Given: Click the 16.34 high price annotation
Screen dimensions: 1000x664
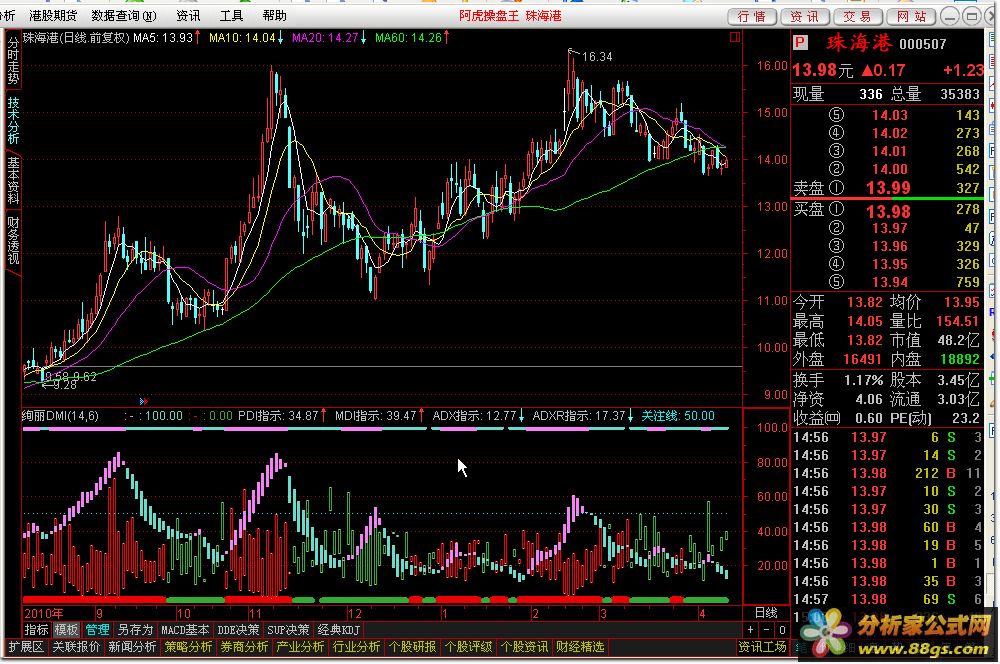Looking at the screenshot, I should tap(597, 57).
